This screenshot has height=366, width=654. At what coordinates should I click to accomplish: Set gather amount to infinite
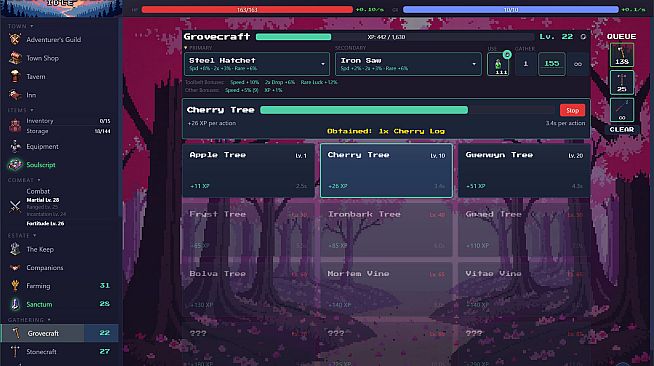point(578,64)
